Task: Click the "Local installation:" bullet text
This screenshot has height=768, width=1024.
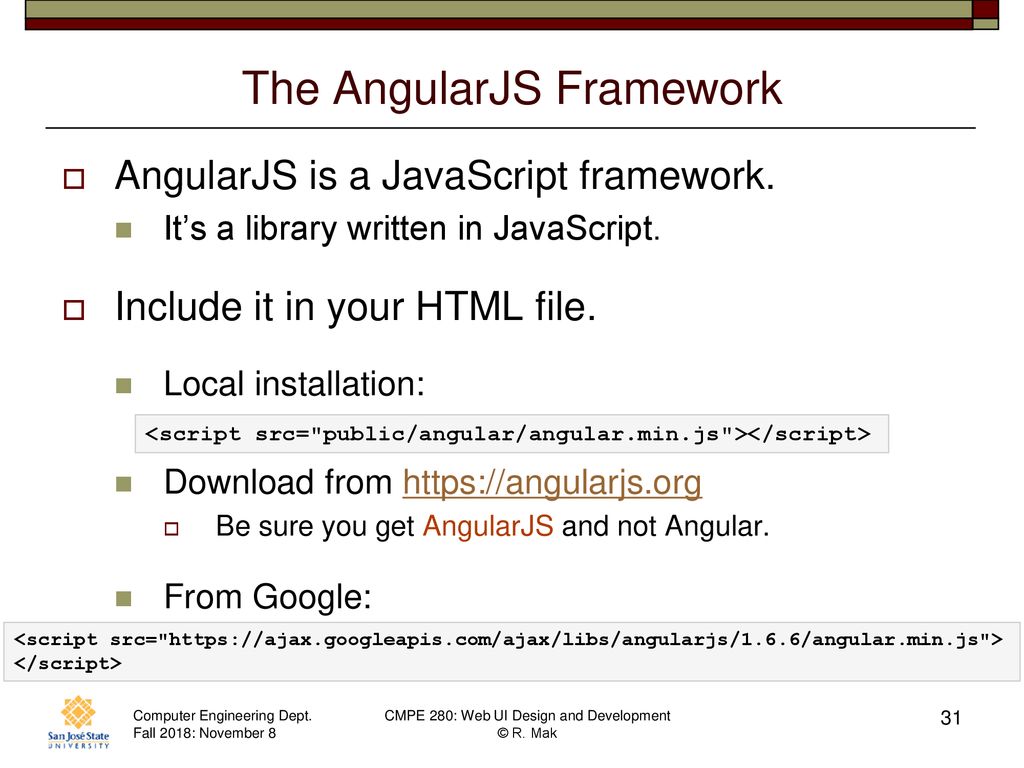Action: pos(294,384)
